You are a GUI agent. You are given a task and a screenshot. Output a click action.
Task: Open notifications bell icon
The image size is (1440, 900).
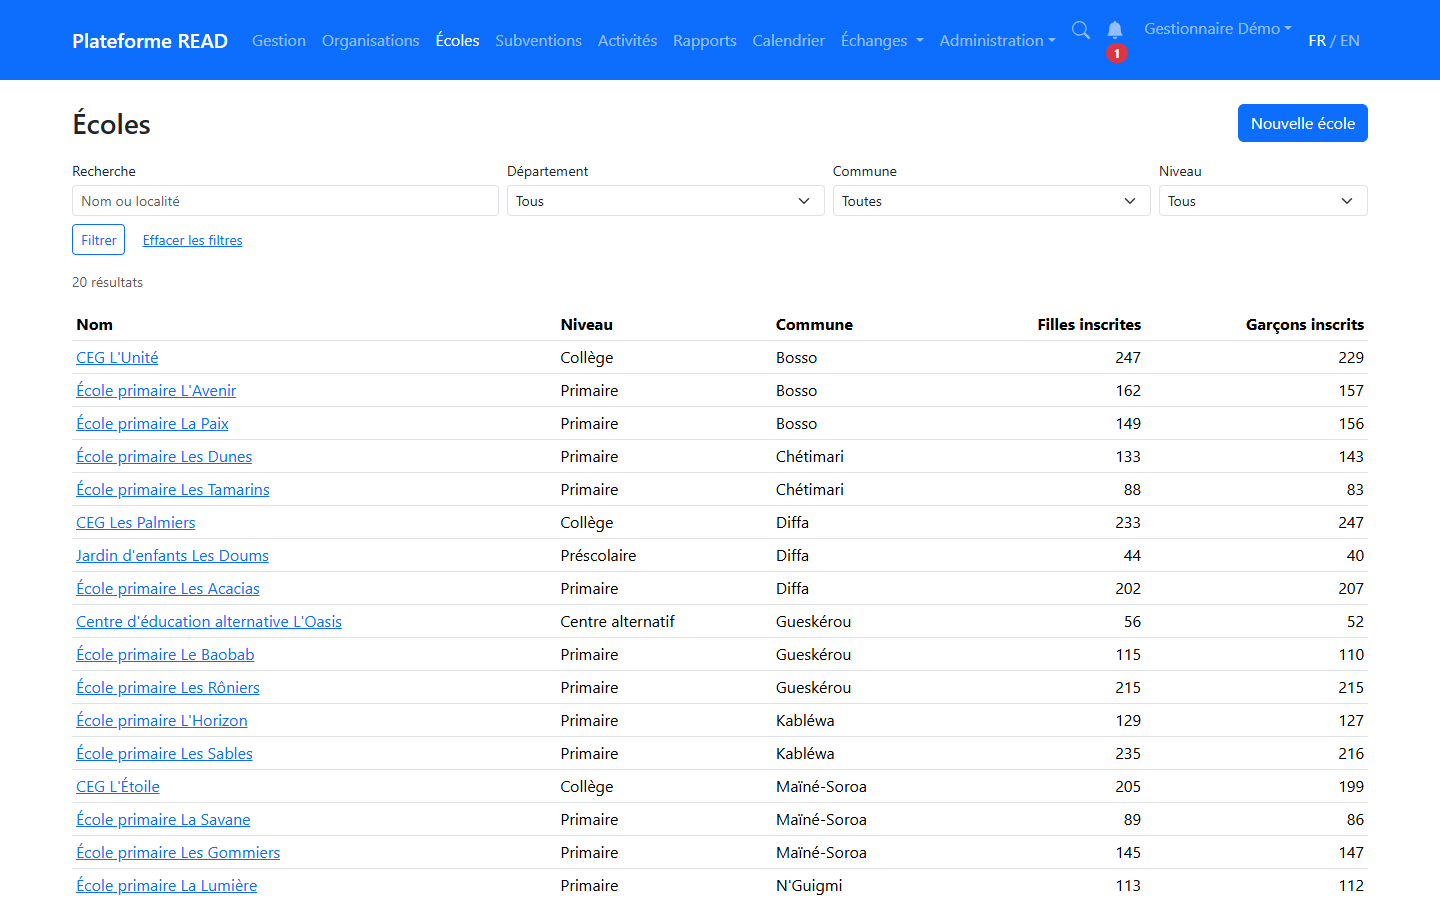pos(1115,30)
